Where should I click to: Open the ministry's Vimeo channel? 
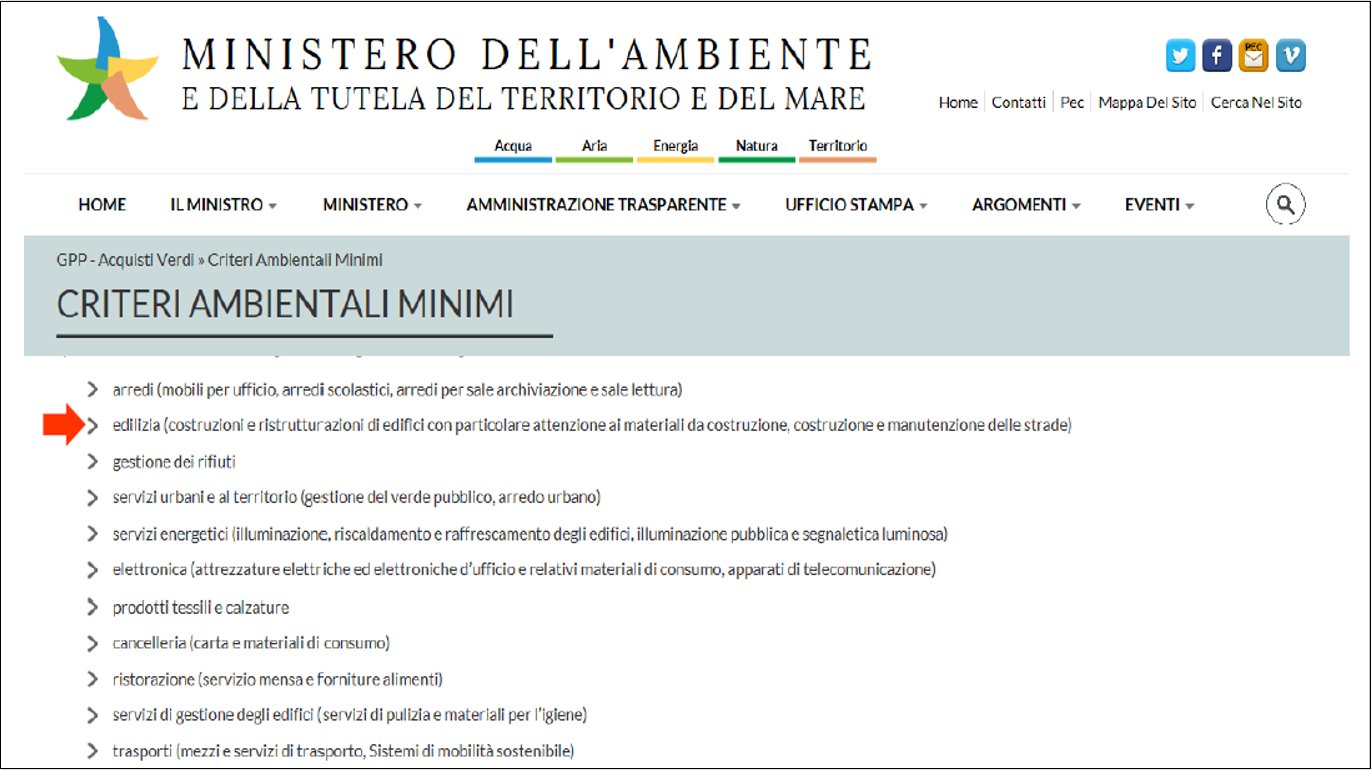tap(1291, 56)
